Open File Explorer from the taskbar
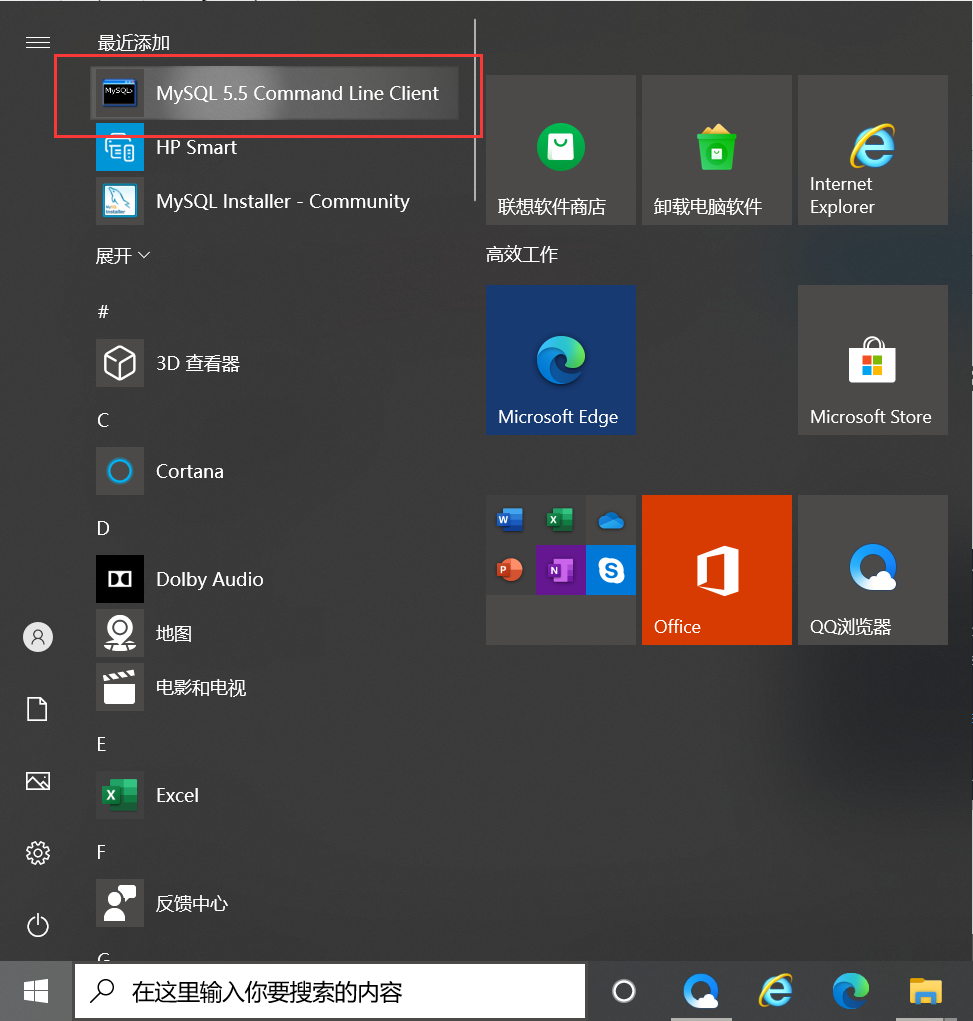The height and width of the screenshot is (1021, 973). click(925, 991)
